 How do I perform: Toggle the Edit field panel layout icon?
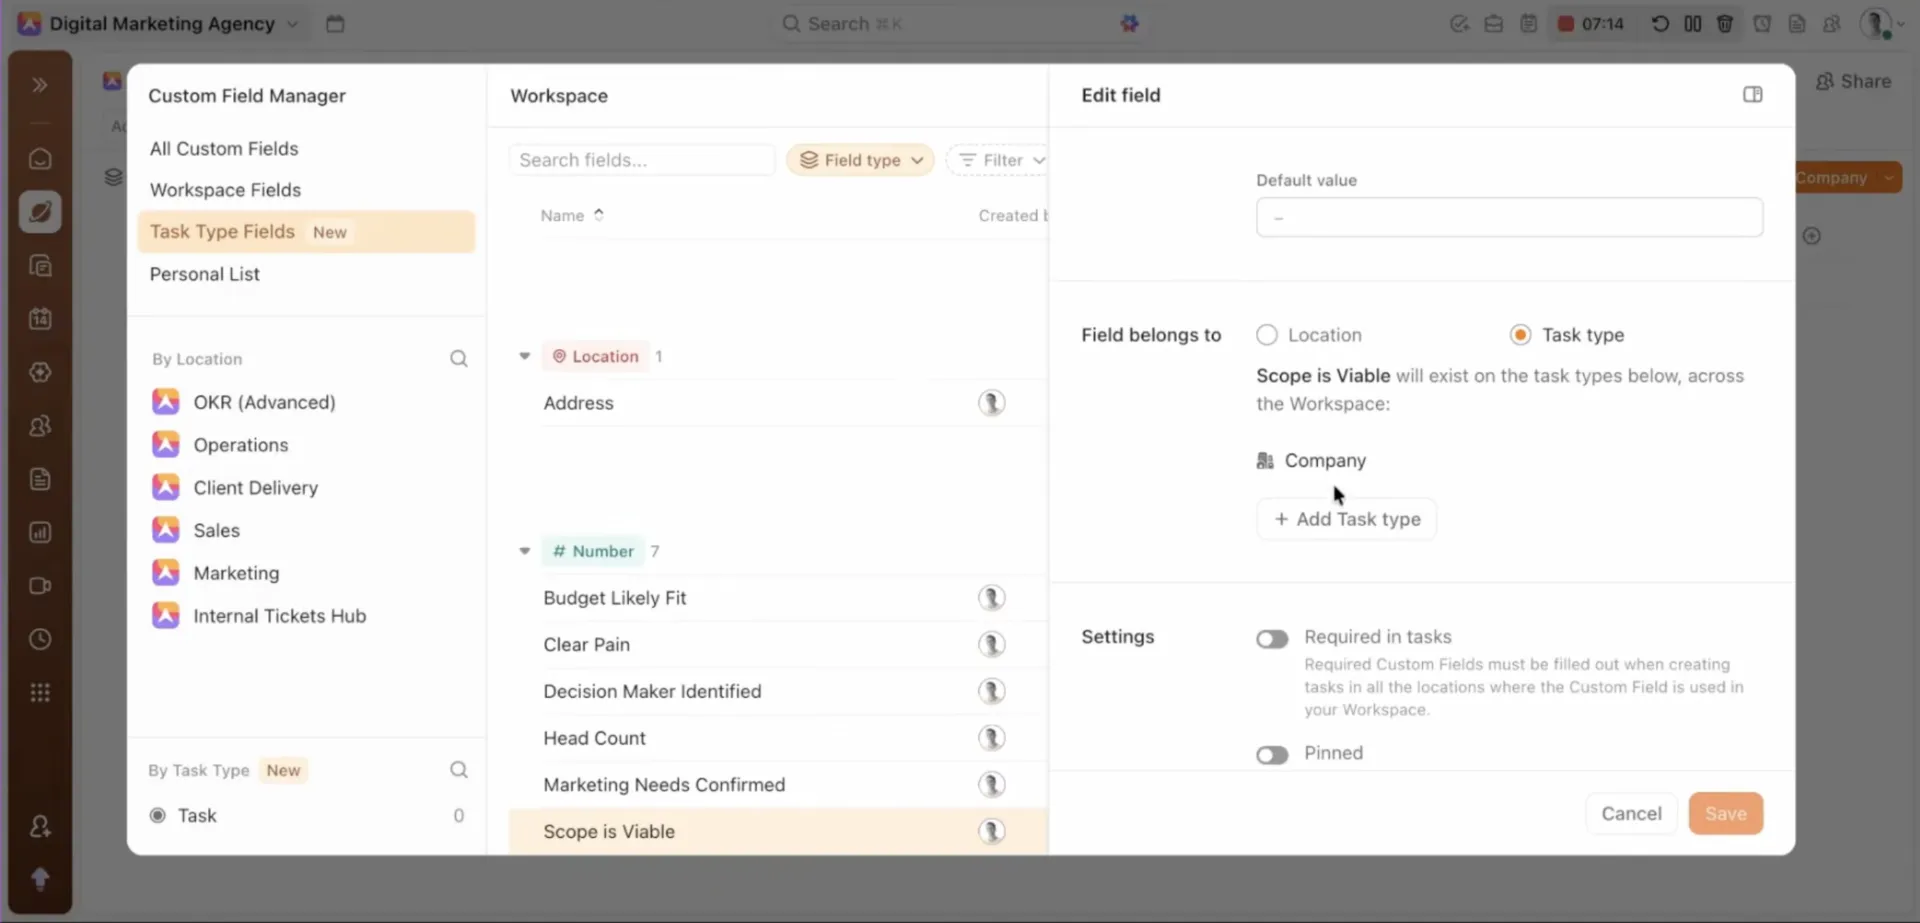[x=1753, y=95]
